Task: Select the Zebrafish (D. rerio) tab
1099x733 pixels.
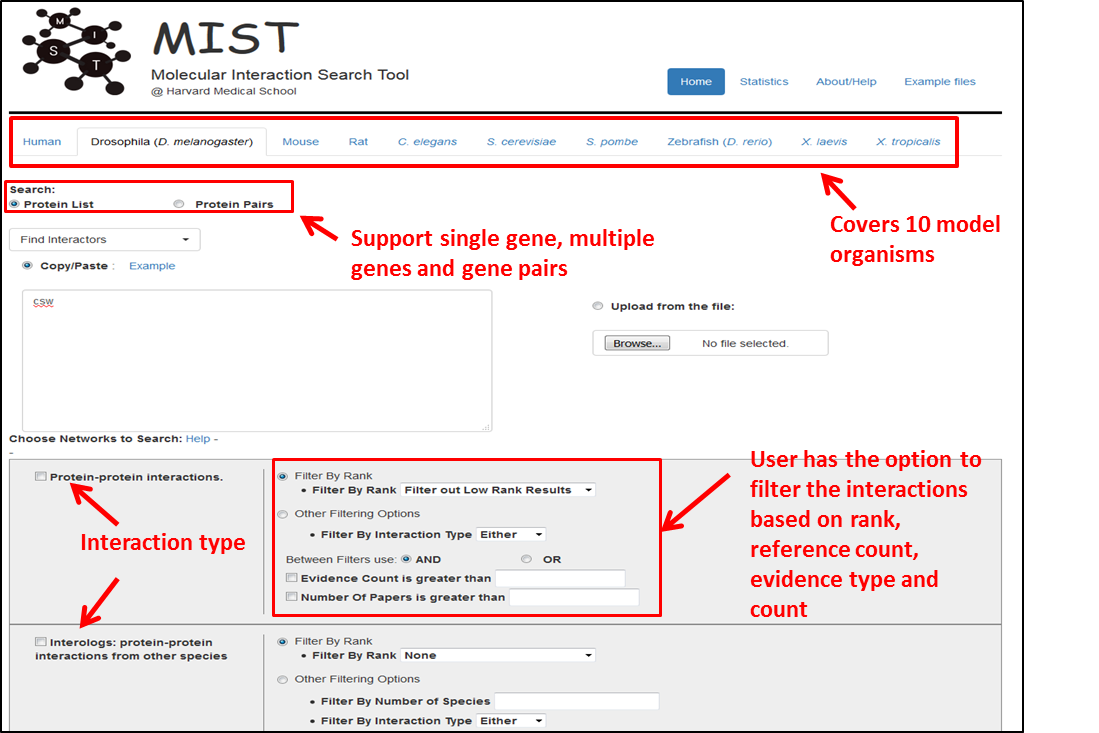Action: (719, 142)
